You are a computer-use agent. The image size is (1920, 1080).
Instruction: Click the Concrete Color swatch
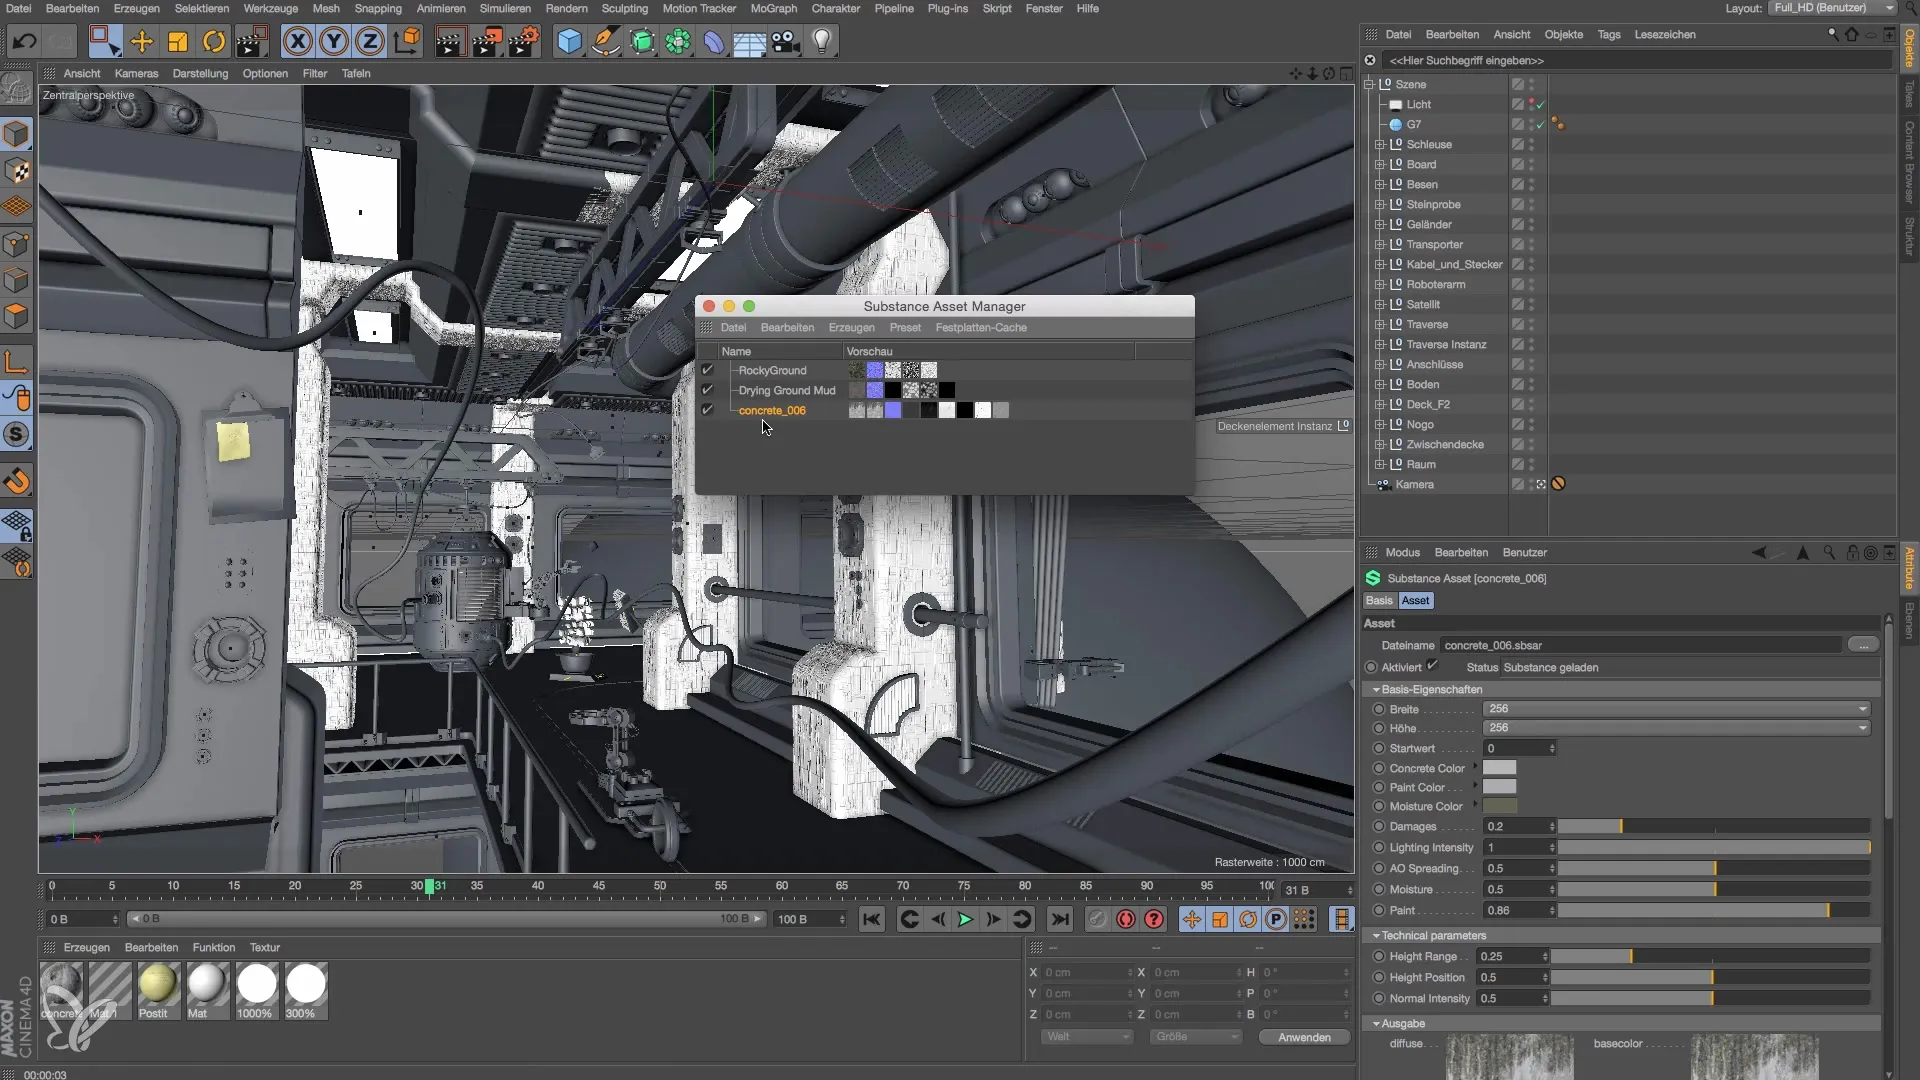point(1499,768)
